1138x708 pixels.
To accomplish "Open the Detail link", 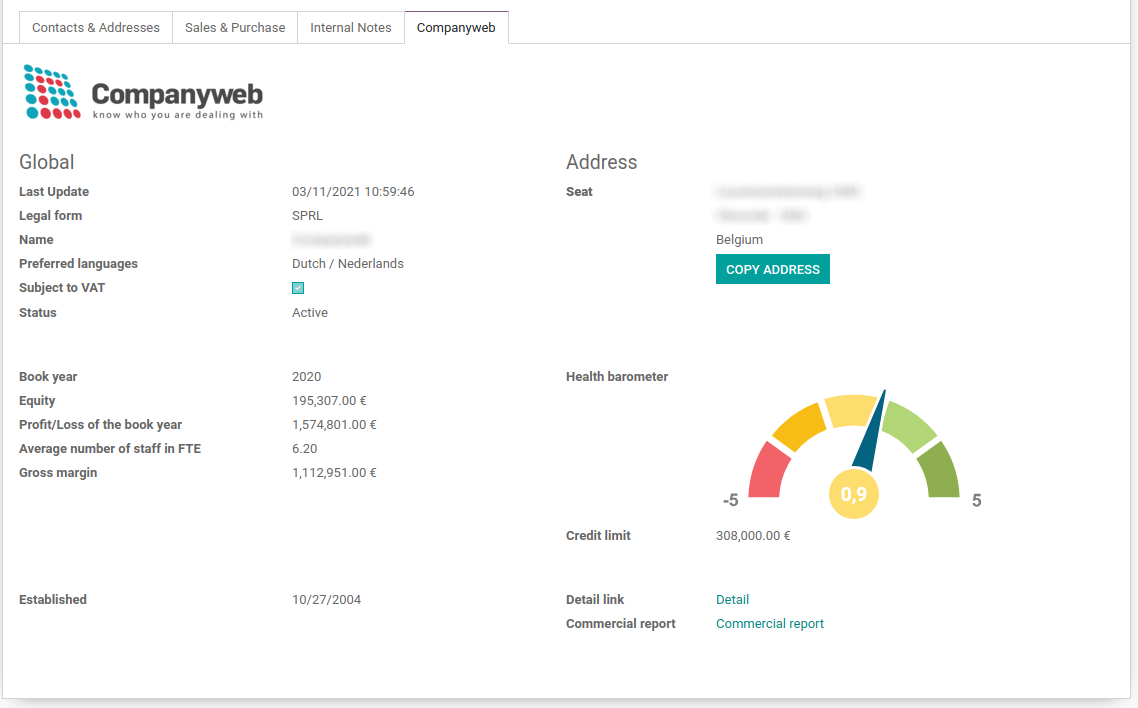I will tap(732, 599).
